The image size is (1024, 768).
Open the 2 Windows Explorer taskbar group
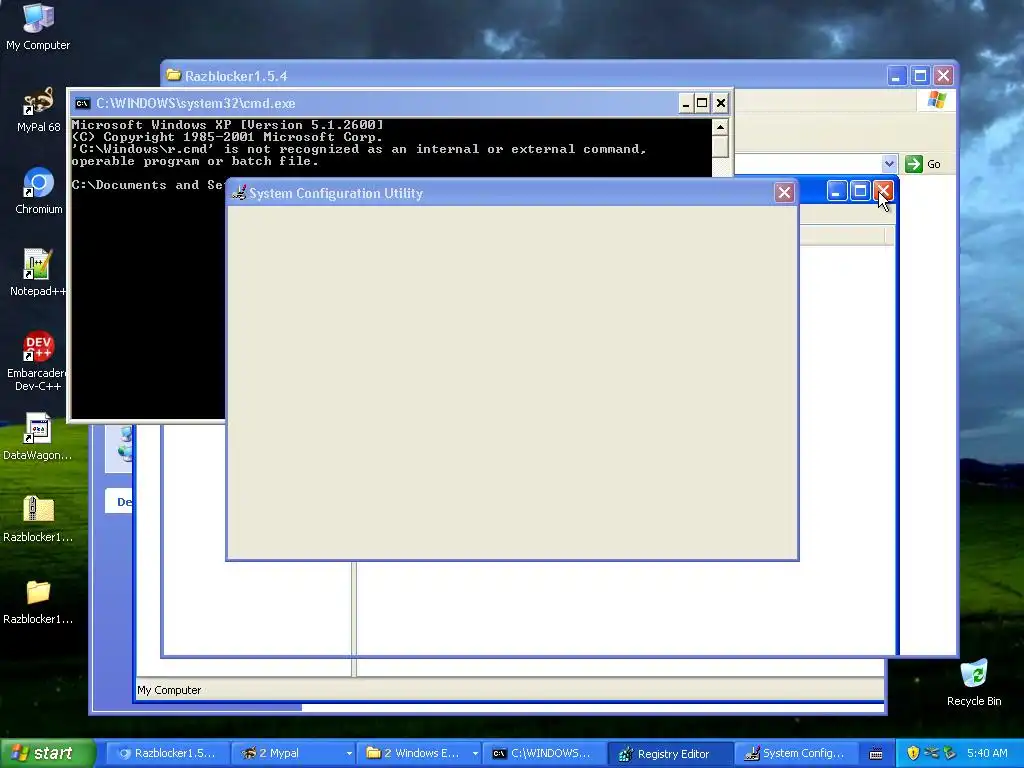[419, 753]
